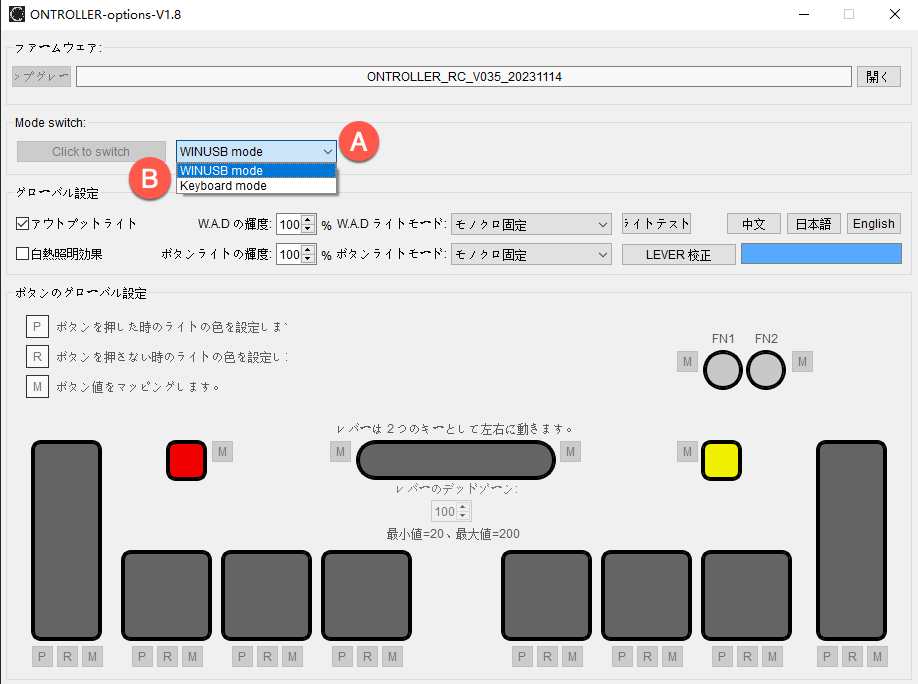Click the greyed Click to switch button
Screen dimensions: 918x684
coord(91,152)
